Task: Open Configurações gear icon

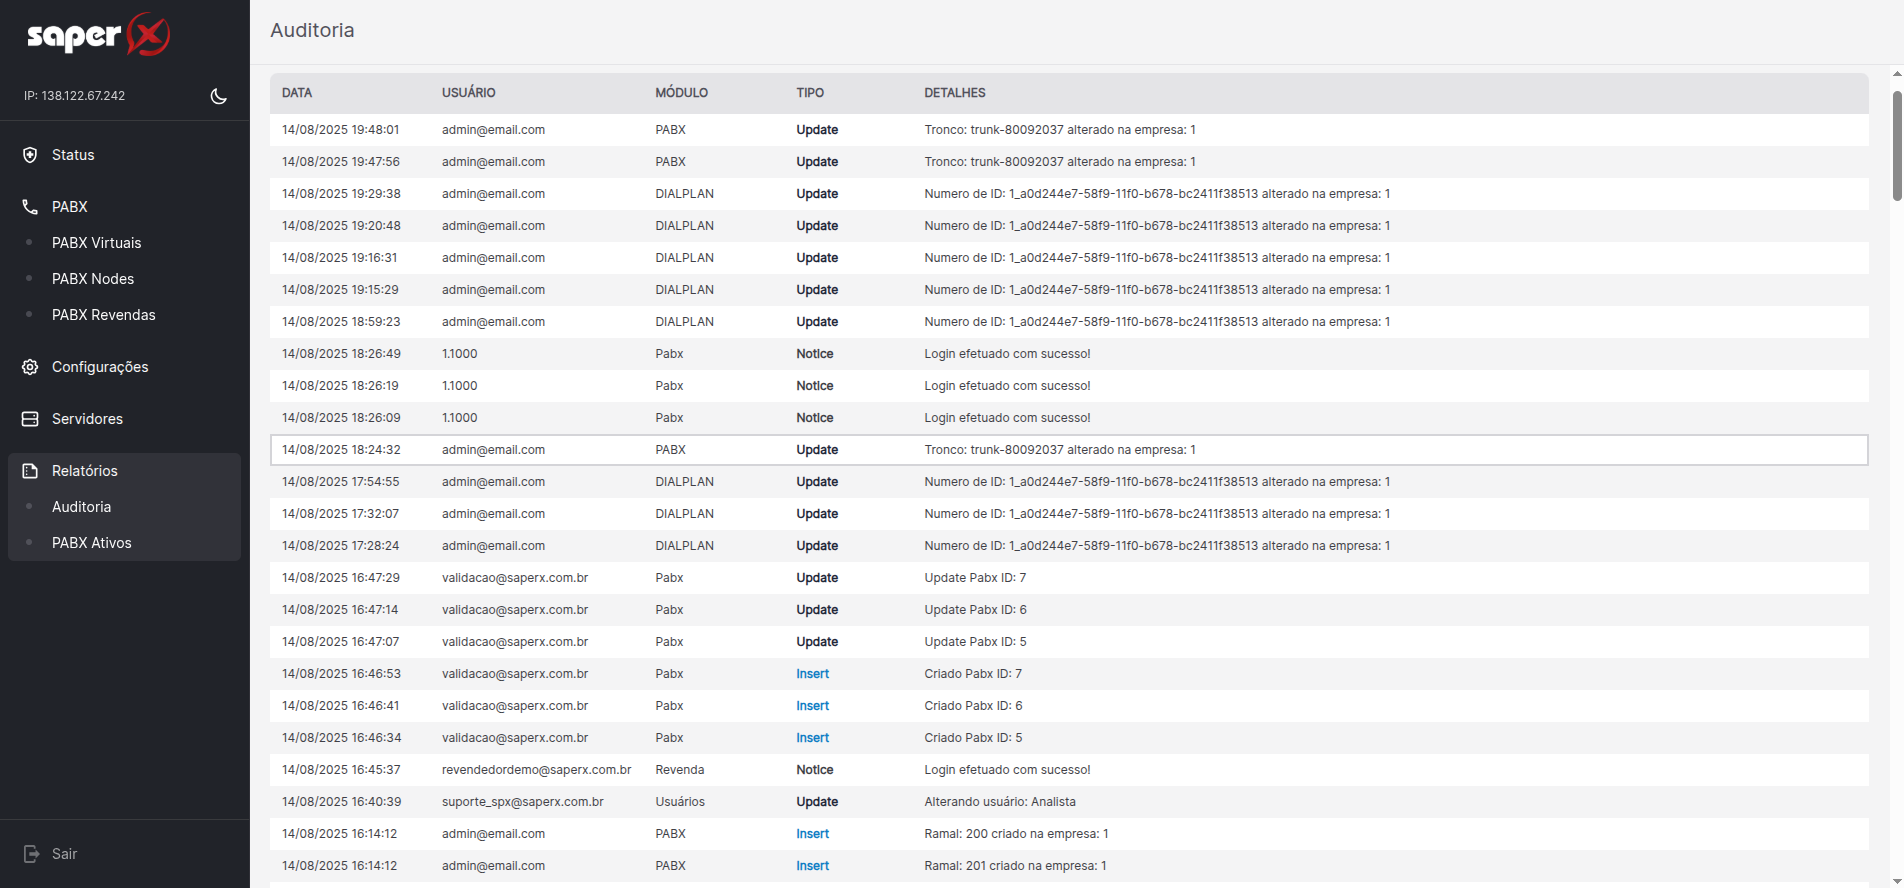Action: click(x=30, y=367)
